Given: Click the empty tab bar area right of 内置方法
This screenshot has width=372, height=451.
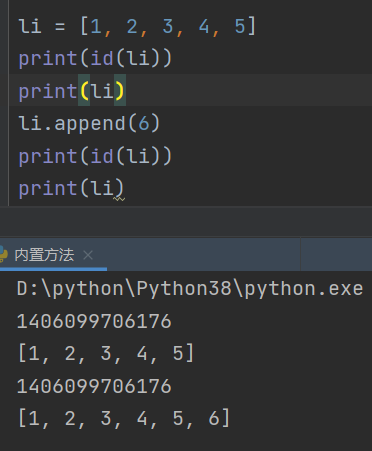Looking at the screenshot, I should [203, 254].
